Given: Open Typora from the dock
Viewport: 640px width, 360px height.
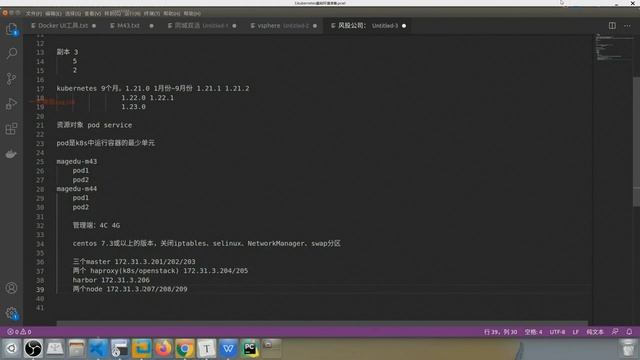Looking at the screenshot, I should [x=207, y=349].
